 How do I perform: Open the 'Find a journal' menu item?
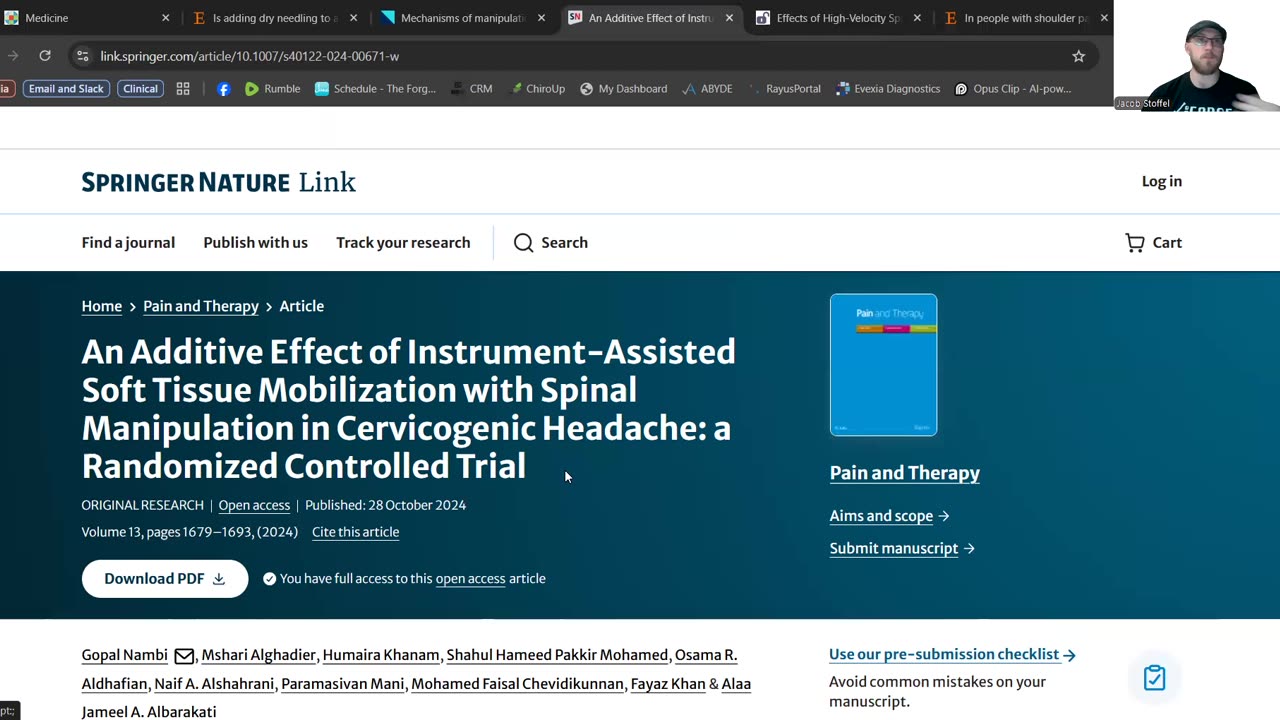click(x=128, y=243)
